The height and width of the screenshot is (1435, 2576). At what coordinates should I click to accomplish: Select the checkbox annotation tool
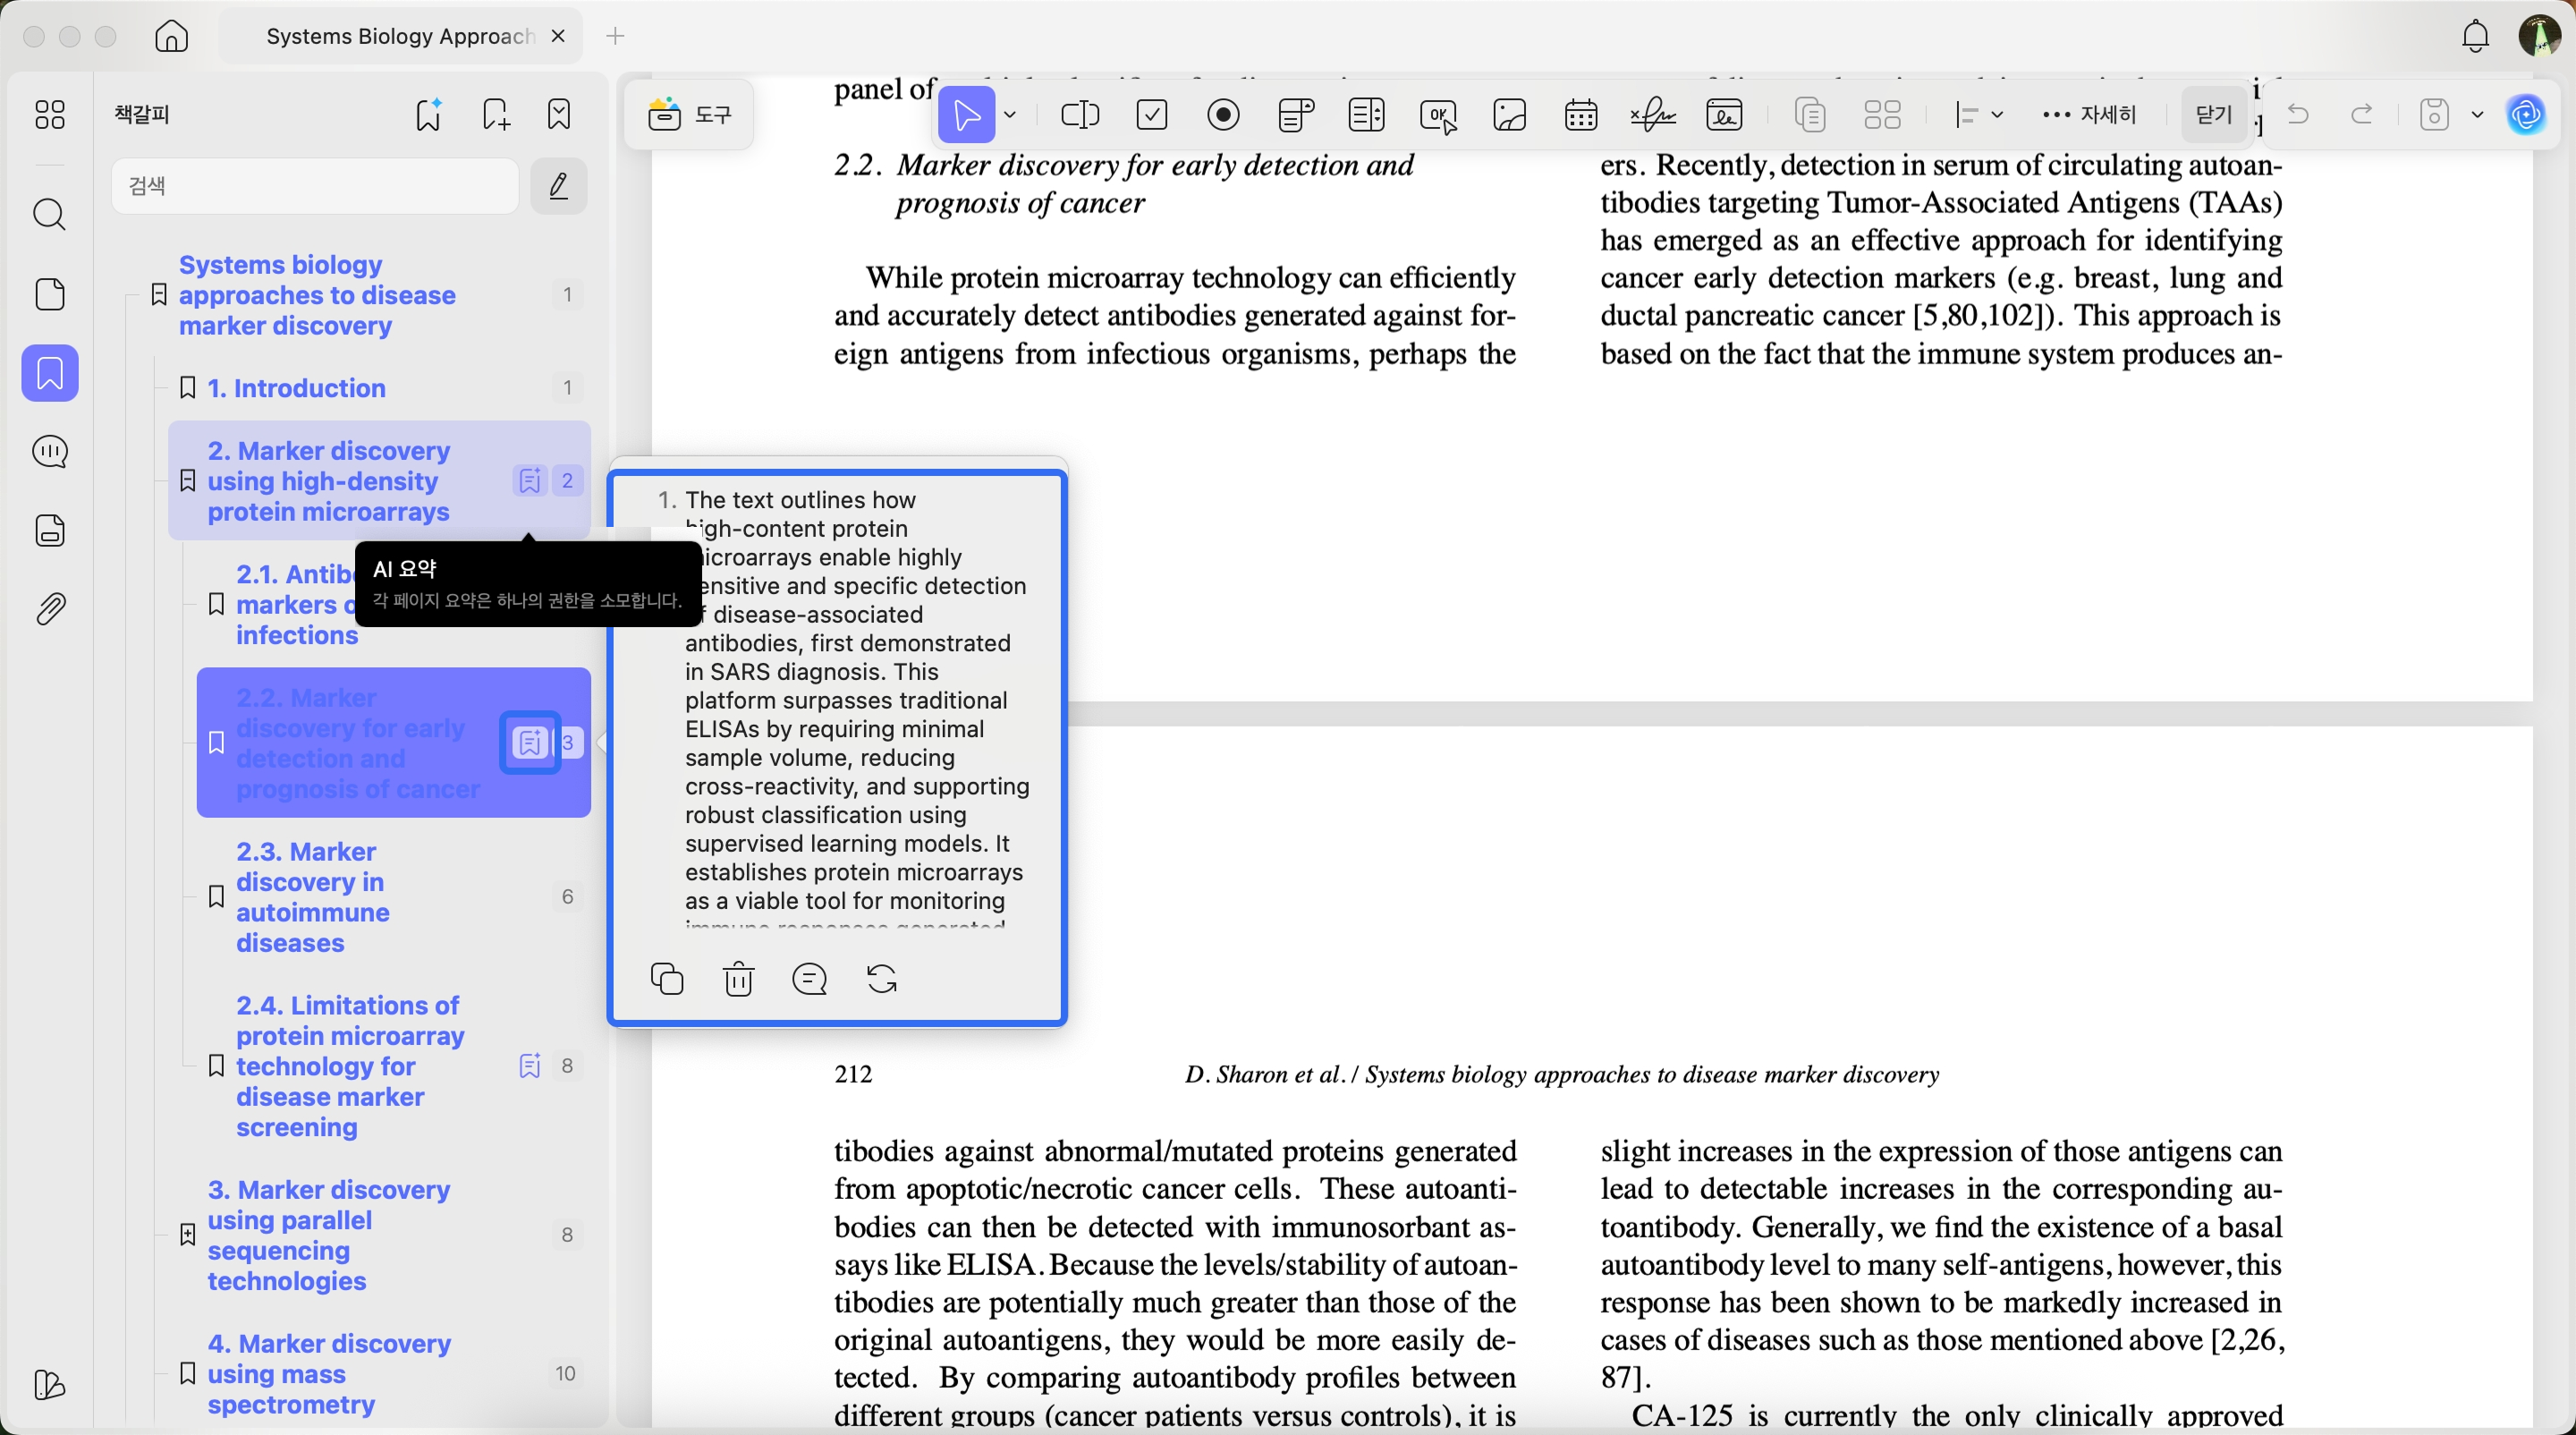click(1152, 114)
